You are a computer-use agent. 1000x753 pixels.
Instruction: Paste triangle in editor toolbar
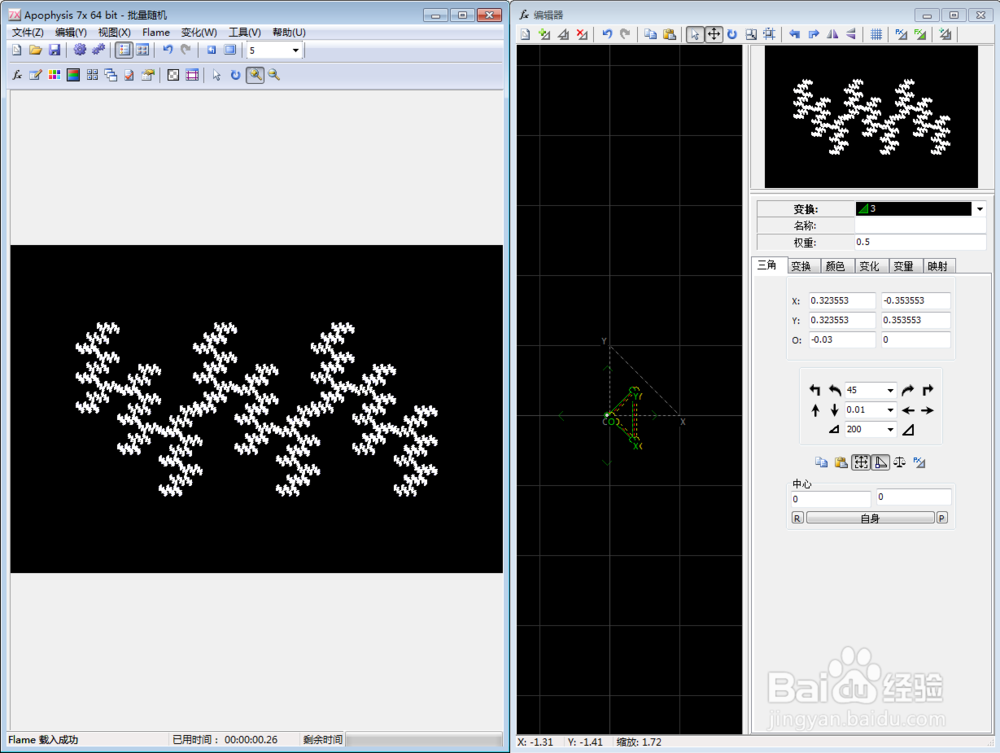pyautogui.click(x=669, y=34)
